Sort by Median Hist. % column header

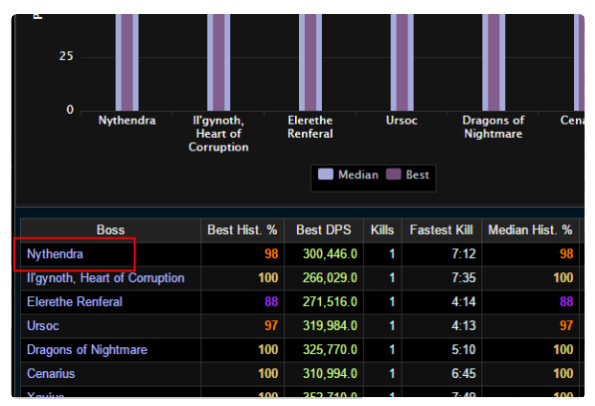point(530,230)
